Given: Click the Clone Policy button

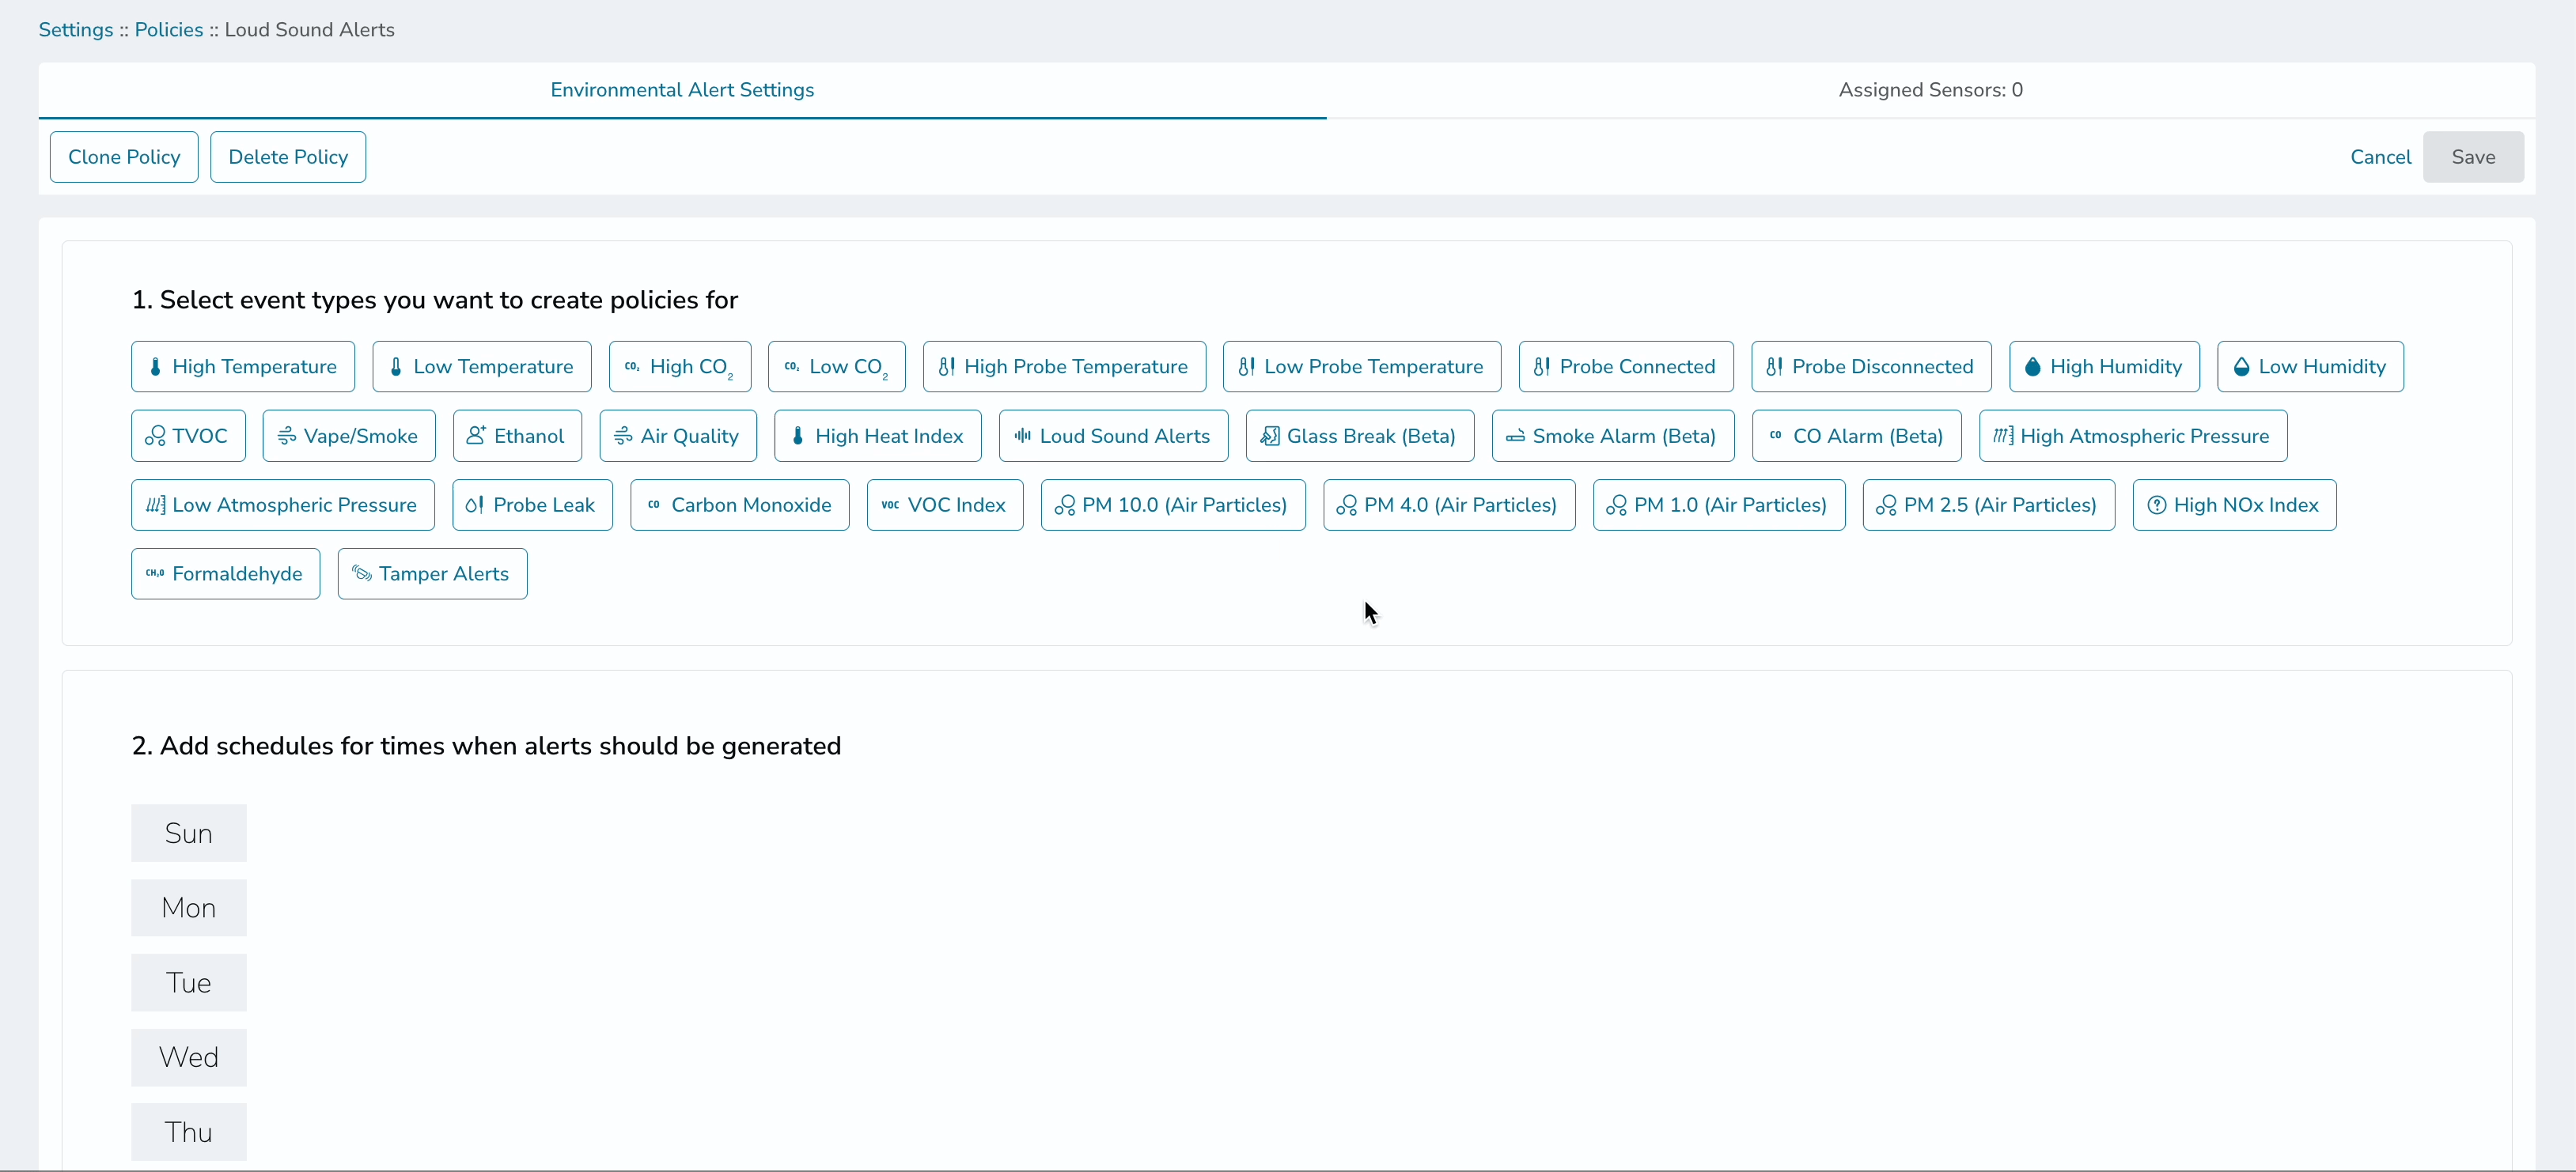Looking at the screenshot, I should click(124, 157).
